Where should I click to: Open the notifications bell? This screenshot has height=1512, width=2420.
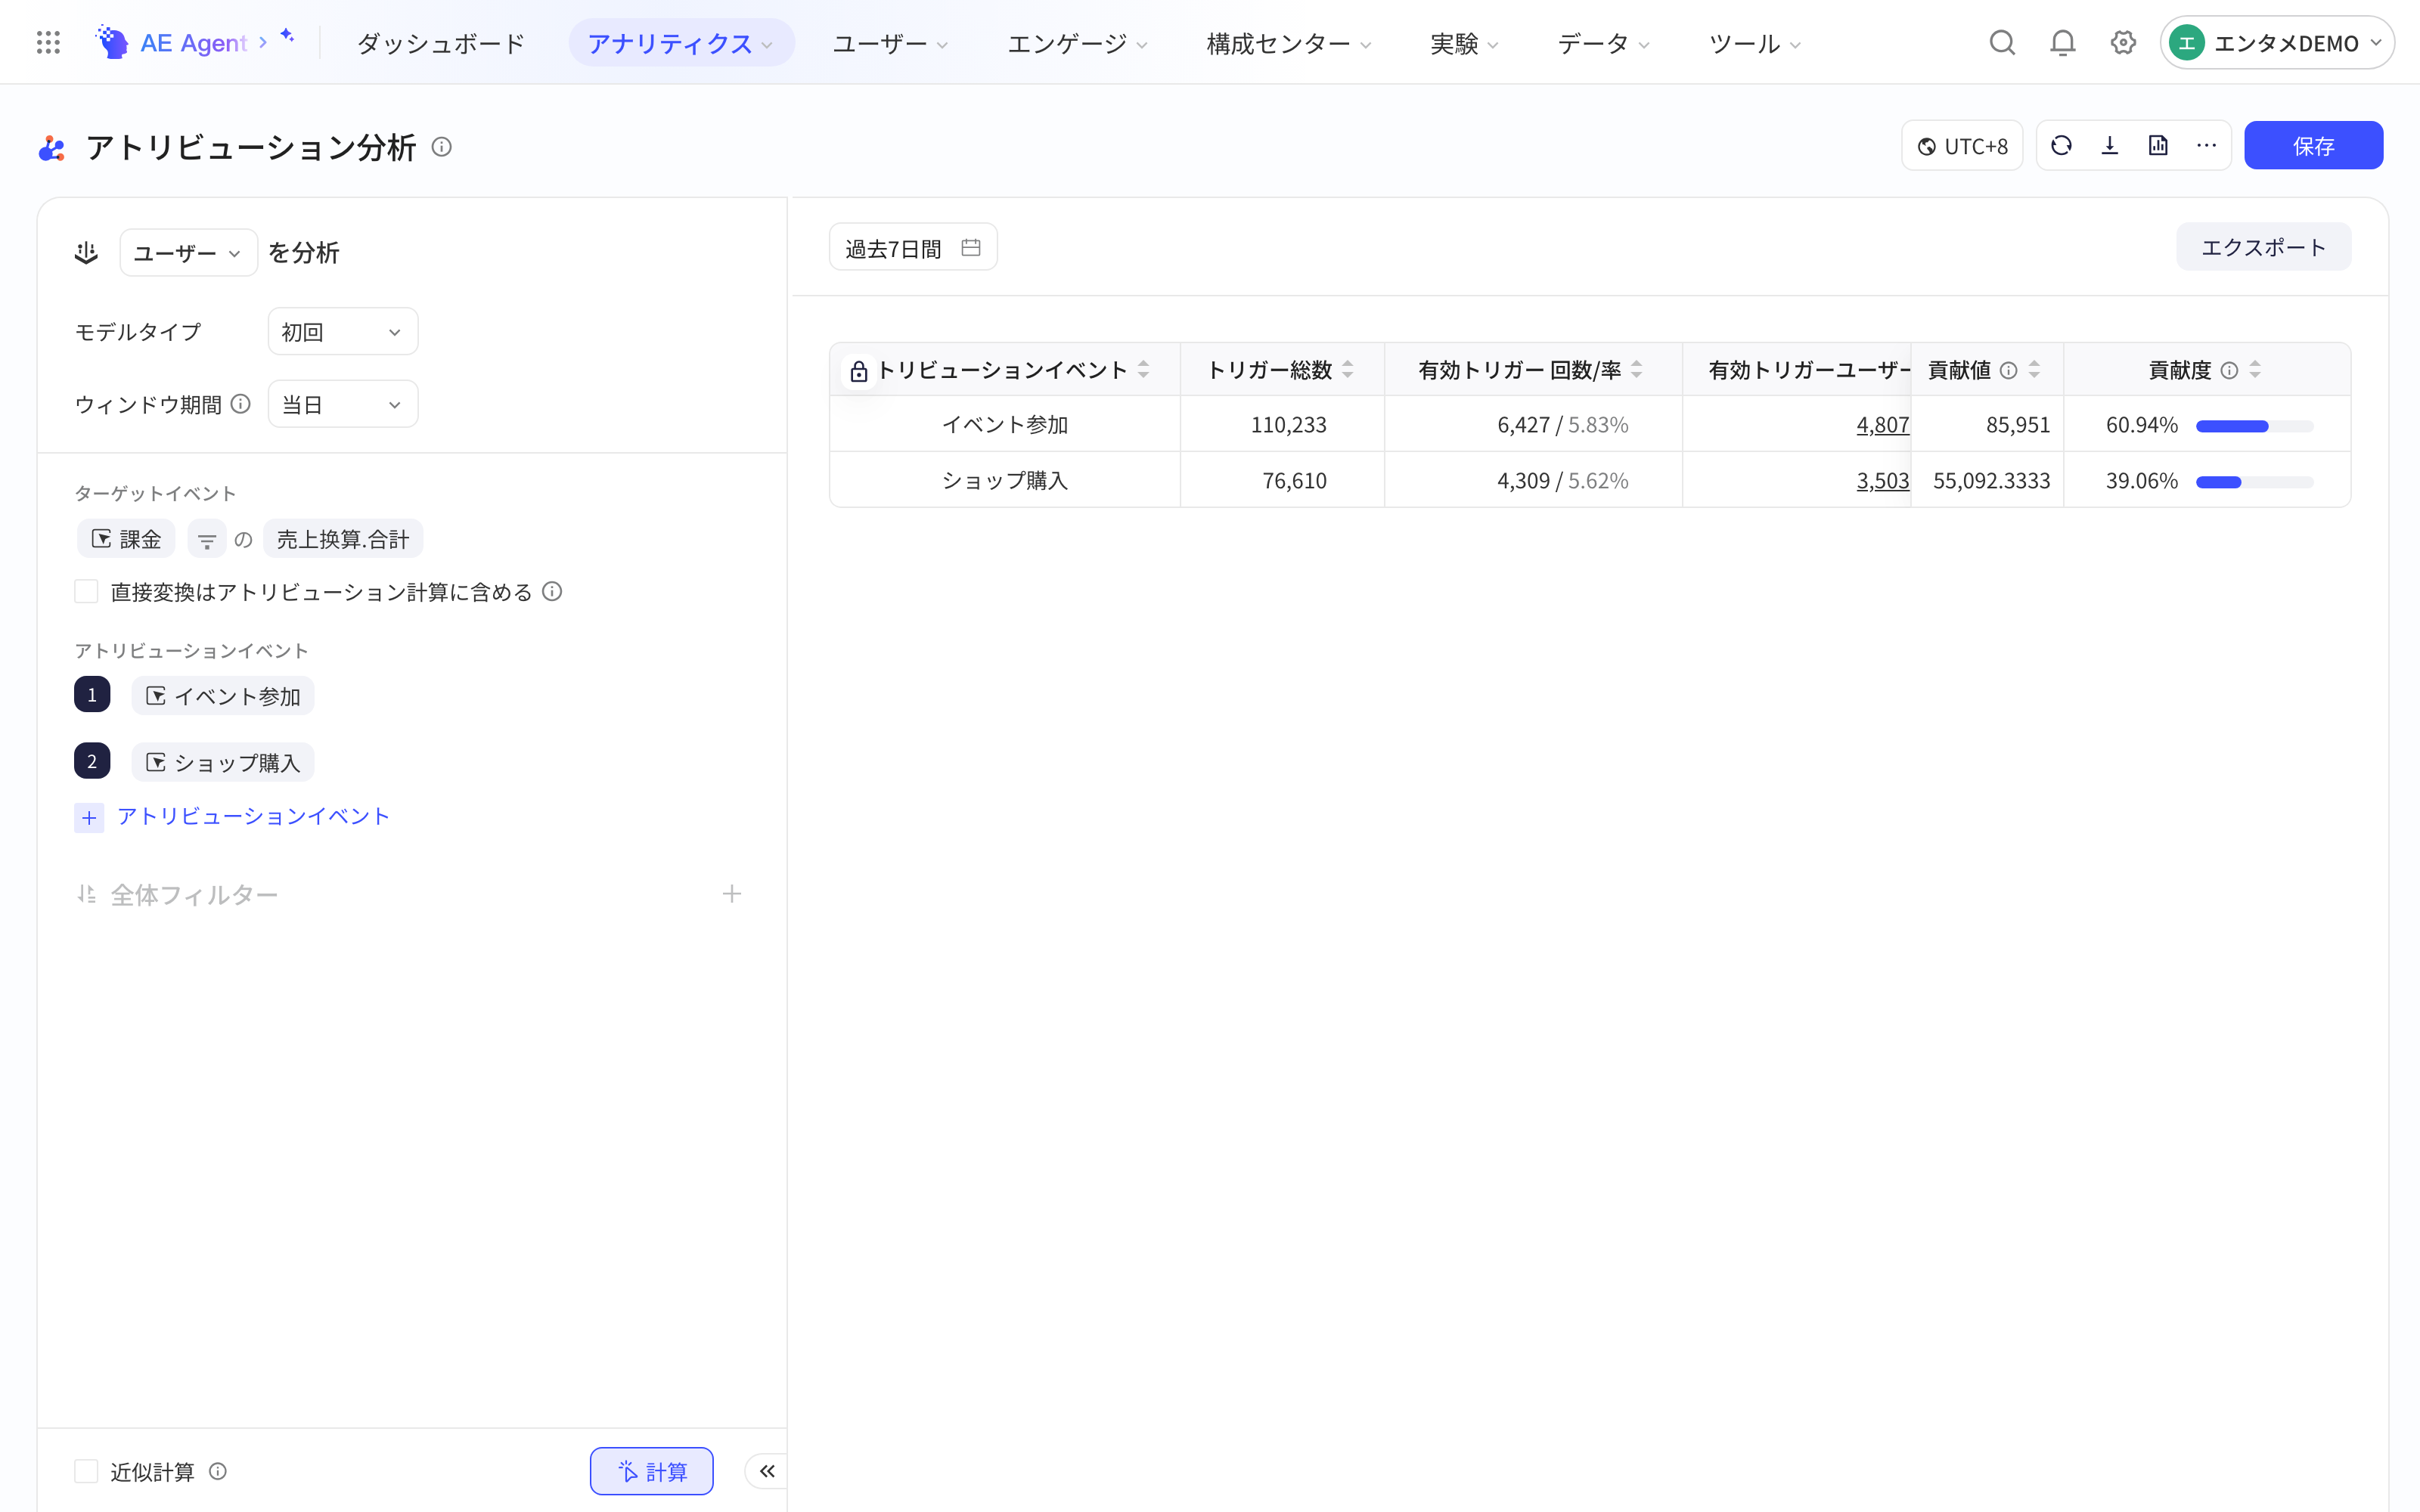2063,42
